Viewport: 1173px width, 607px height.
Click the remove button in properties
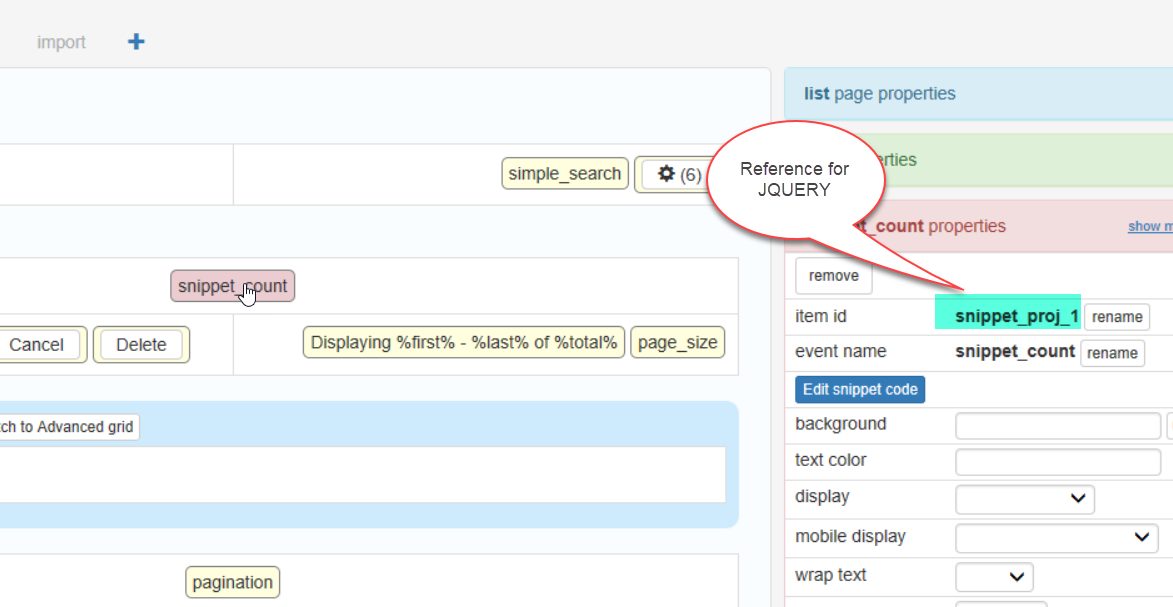pos(833,276)
